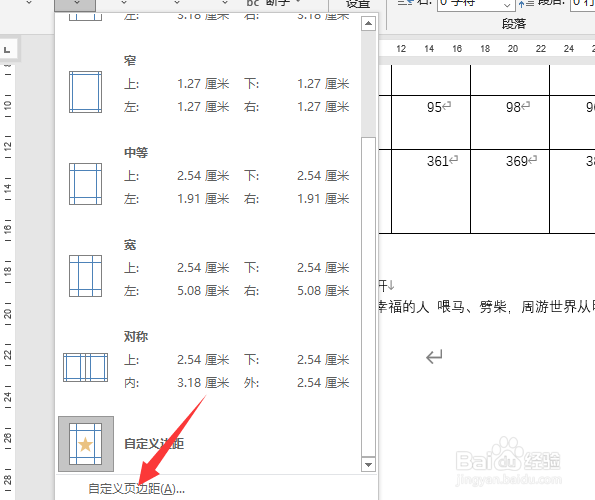Image resolution: width=595 pixels, height=500 pixels.
Task: Open the indent 0 字符 dropdown arrow
Action: point(507,5)
